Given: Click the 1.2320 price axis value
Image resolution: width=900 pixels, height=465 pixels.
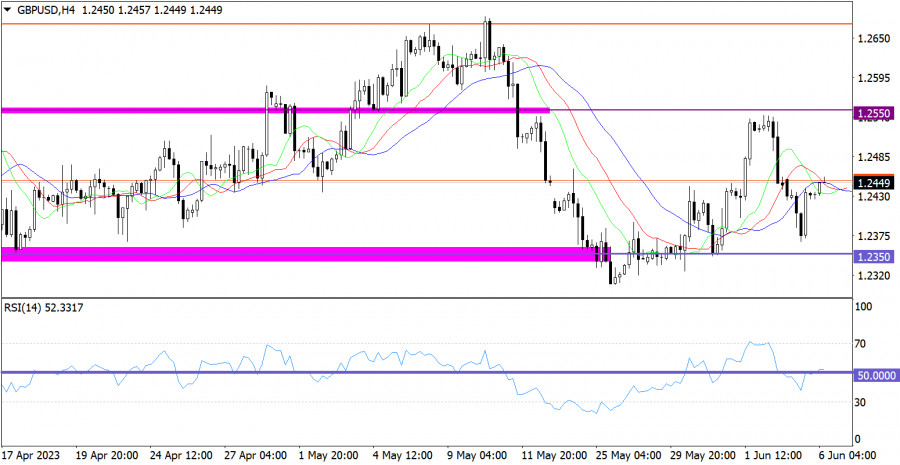Looking at the screenshot, I should coord(872,275).
